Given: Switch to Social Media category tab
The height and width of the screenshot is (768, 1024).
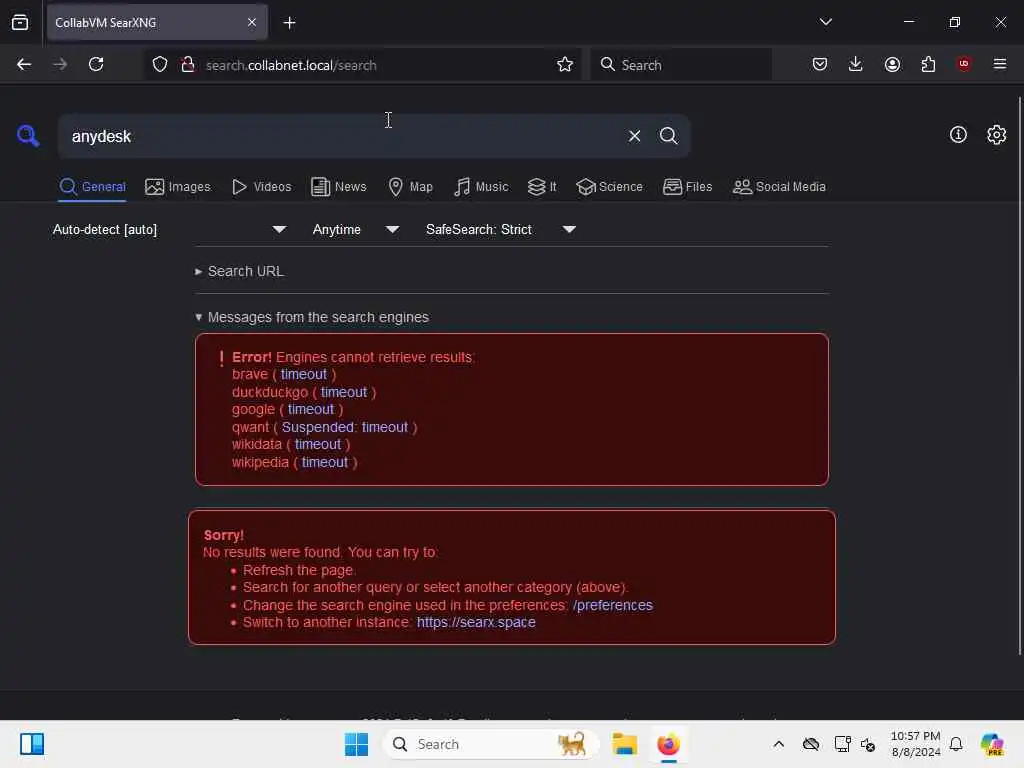Looking at the screenshot, I should (779, 187).
